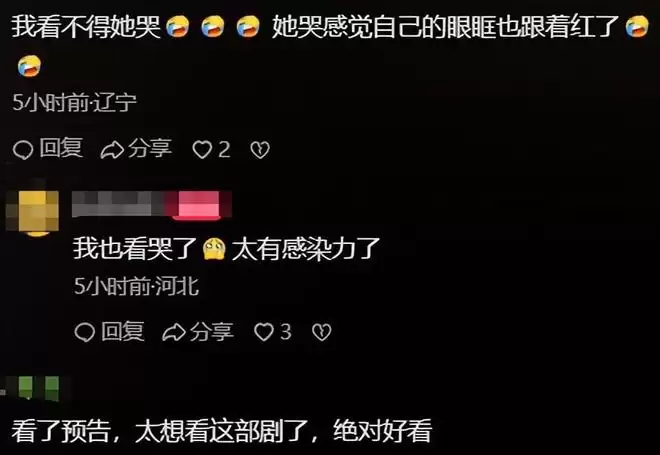Click the share arrow icon on Liaoning comment

pyautogui.click(x=112, y=150)
